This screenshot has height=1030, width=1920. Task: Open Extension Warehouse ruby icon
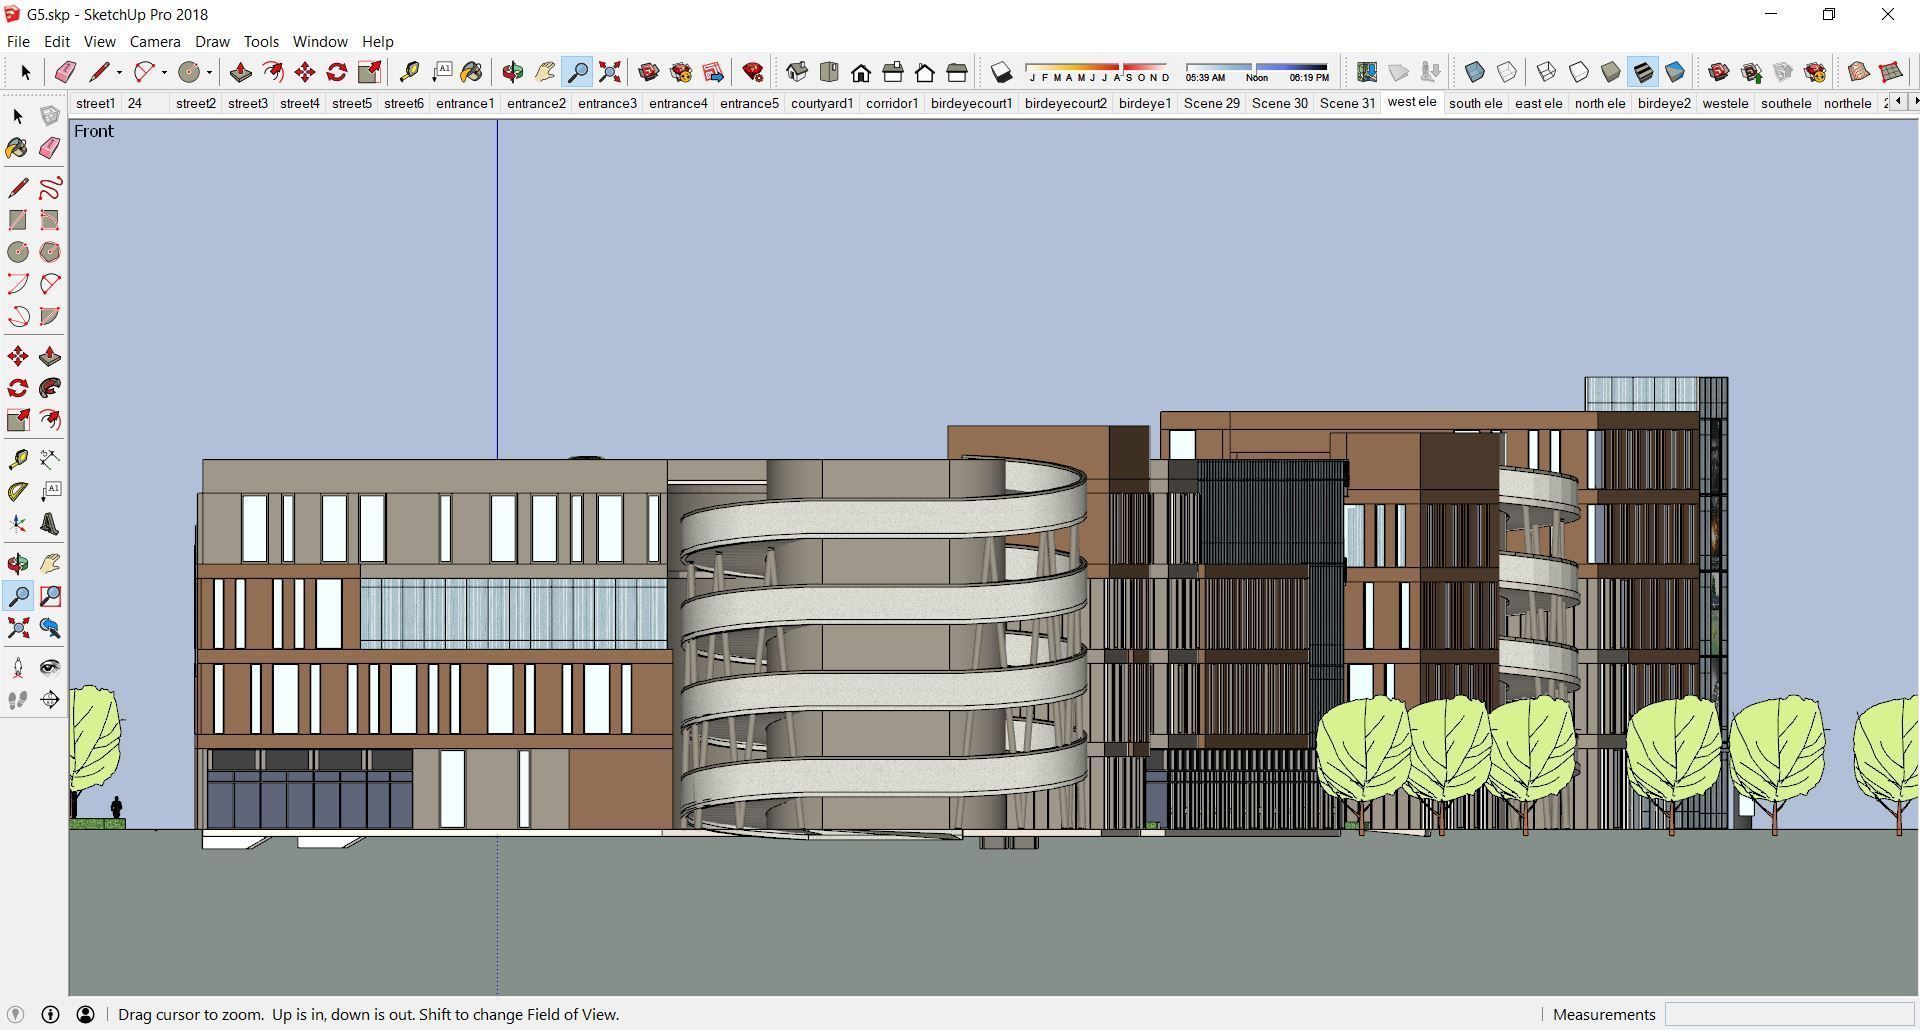tap(753, 72)
